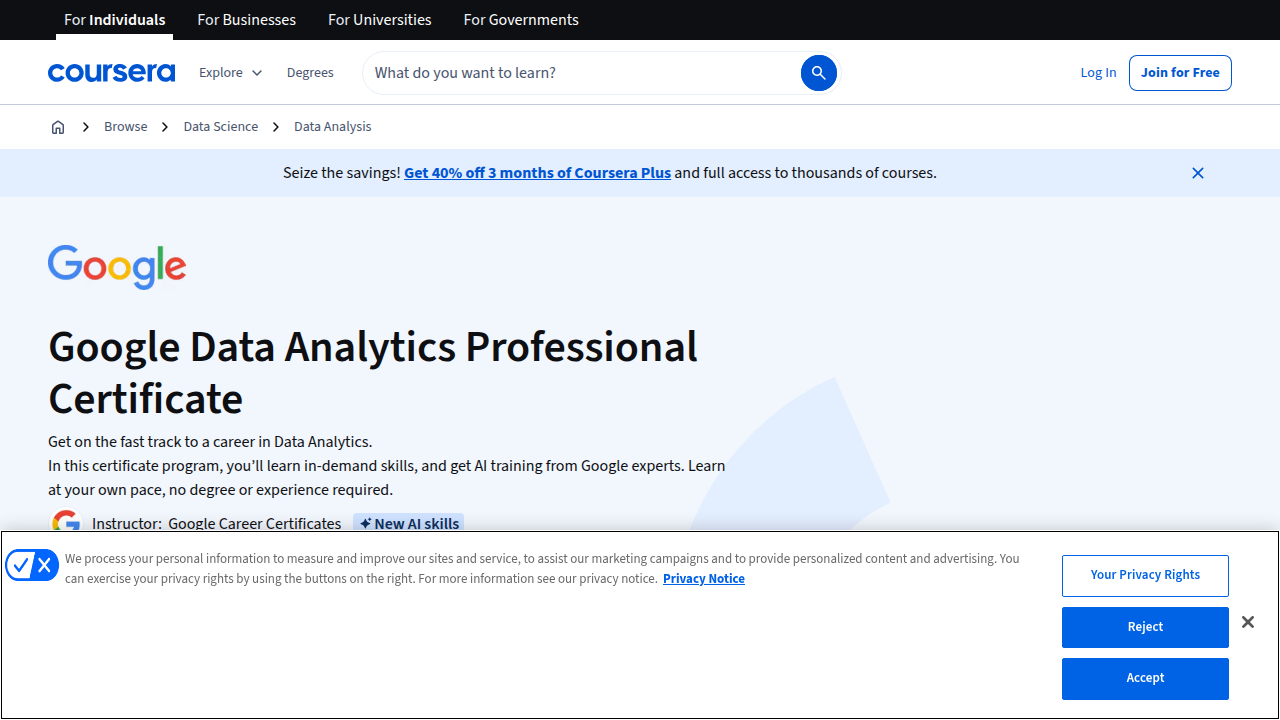Click Google Career Certificates instructor link
The width and height of the screenshot is (1280, 720).
(x=255, y=524)
